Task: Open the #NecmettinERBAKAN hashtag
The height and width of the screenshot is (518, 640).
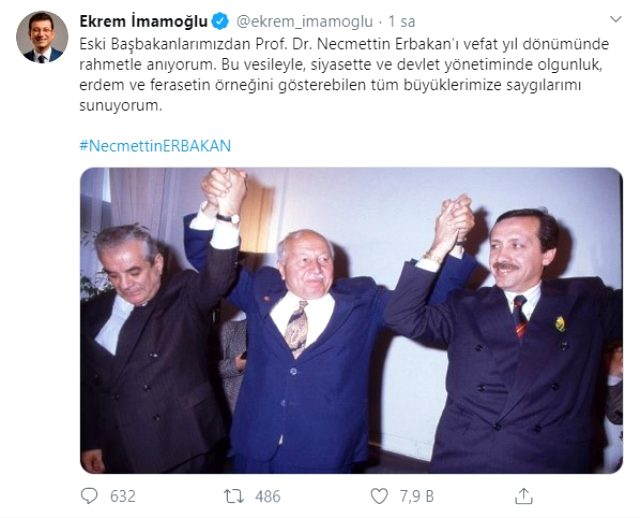Action: pos(155,146)
